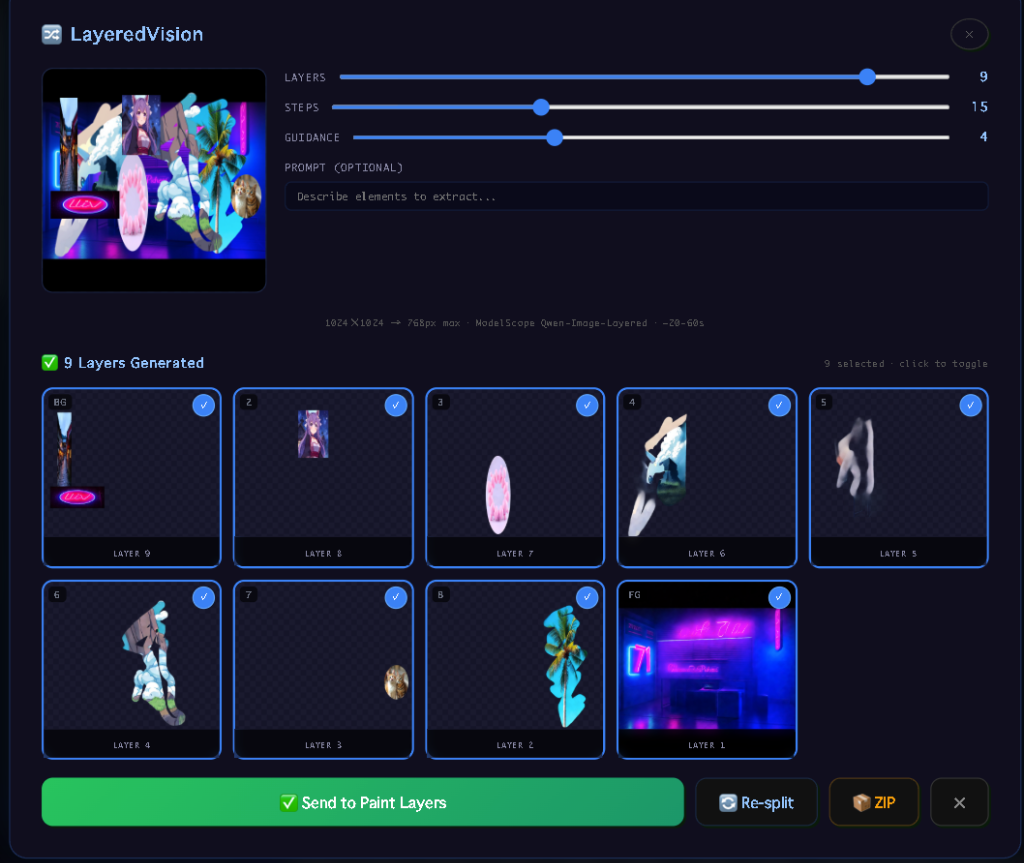This screenshot has height=863, width=1024.
Task: Click the number 8 badge on Layer 2
Action: [x=441, y=594]
